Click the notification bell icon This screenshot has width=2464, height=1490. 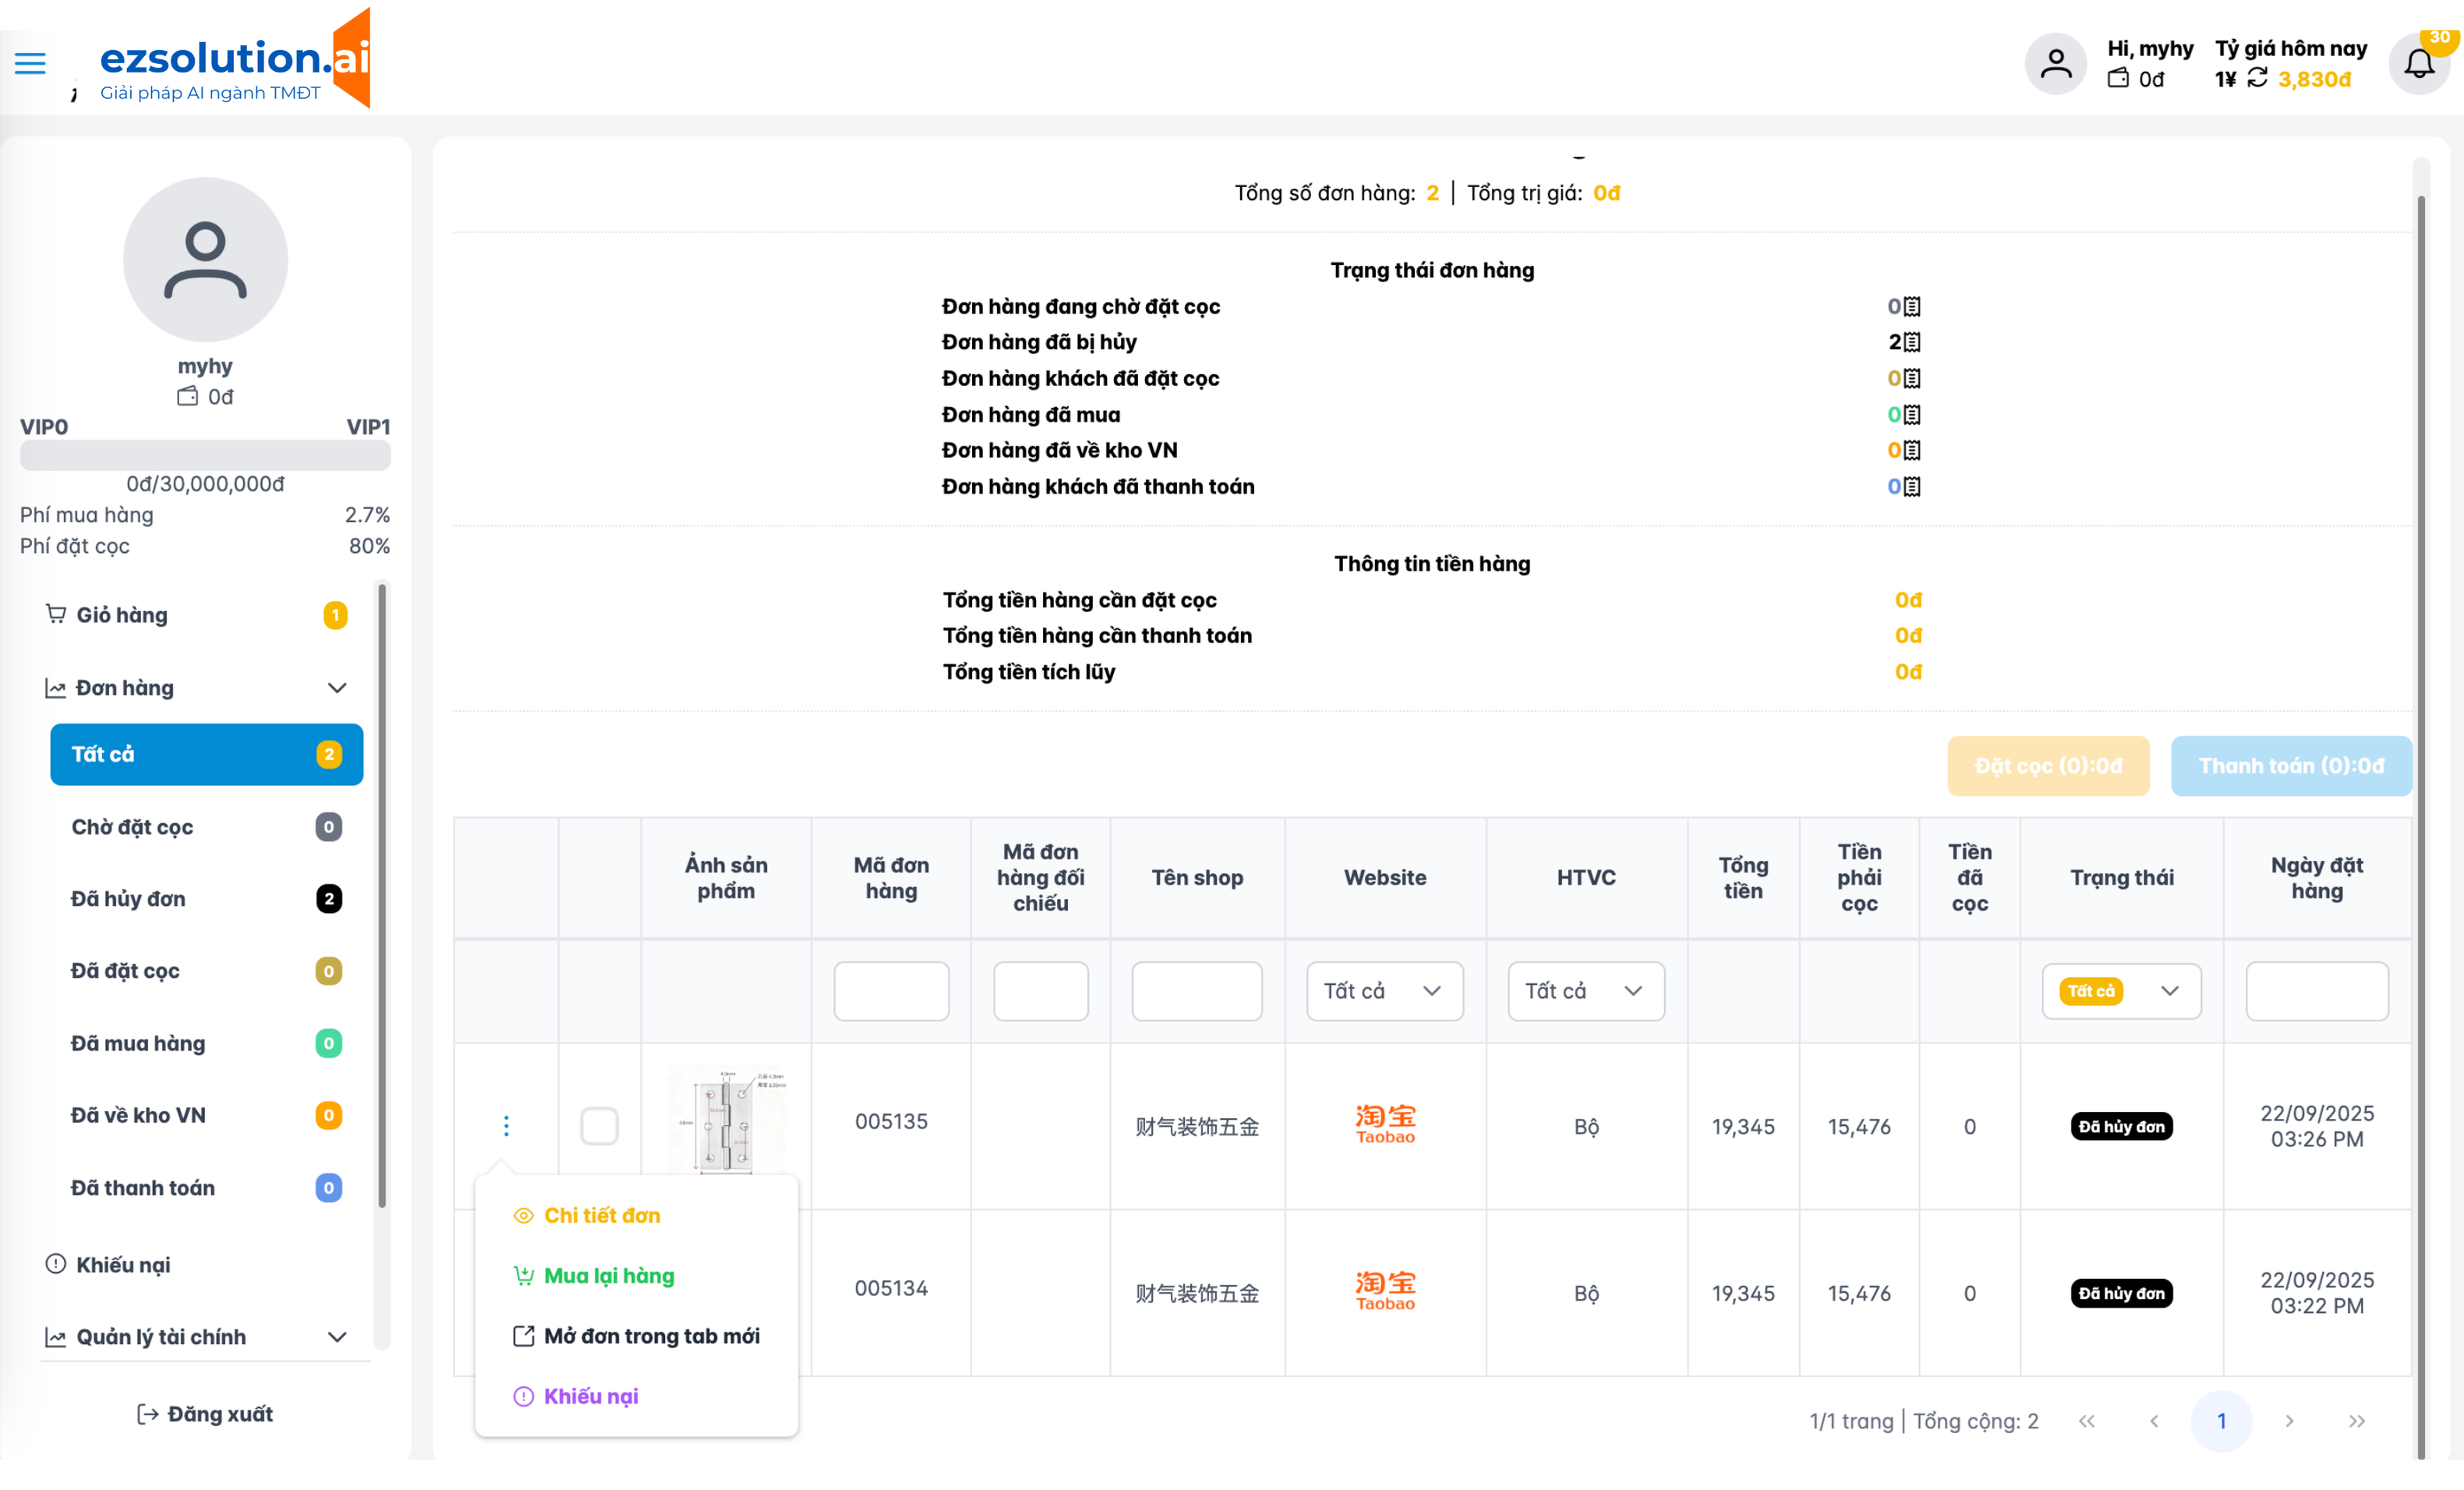point(2418,64)
